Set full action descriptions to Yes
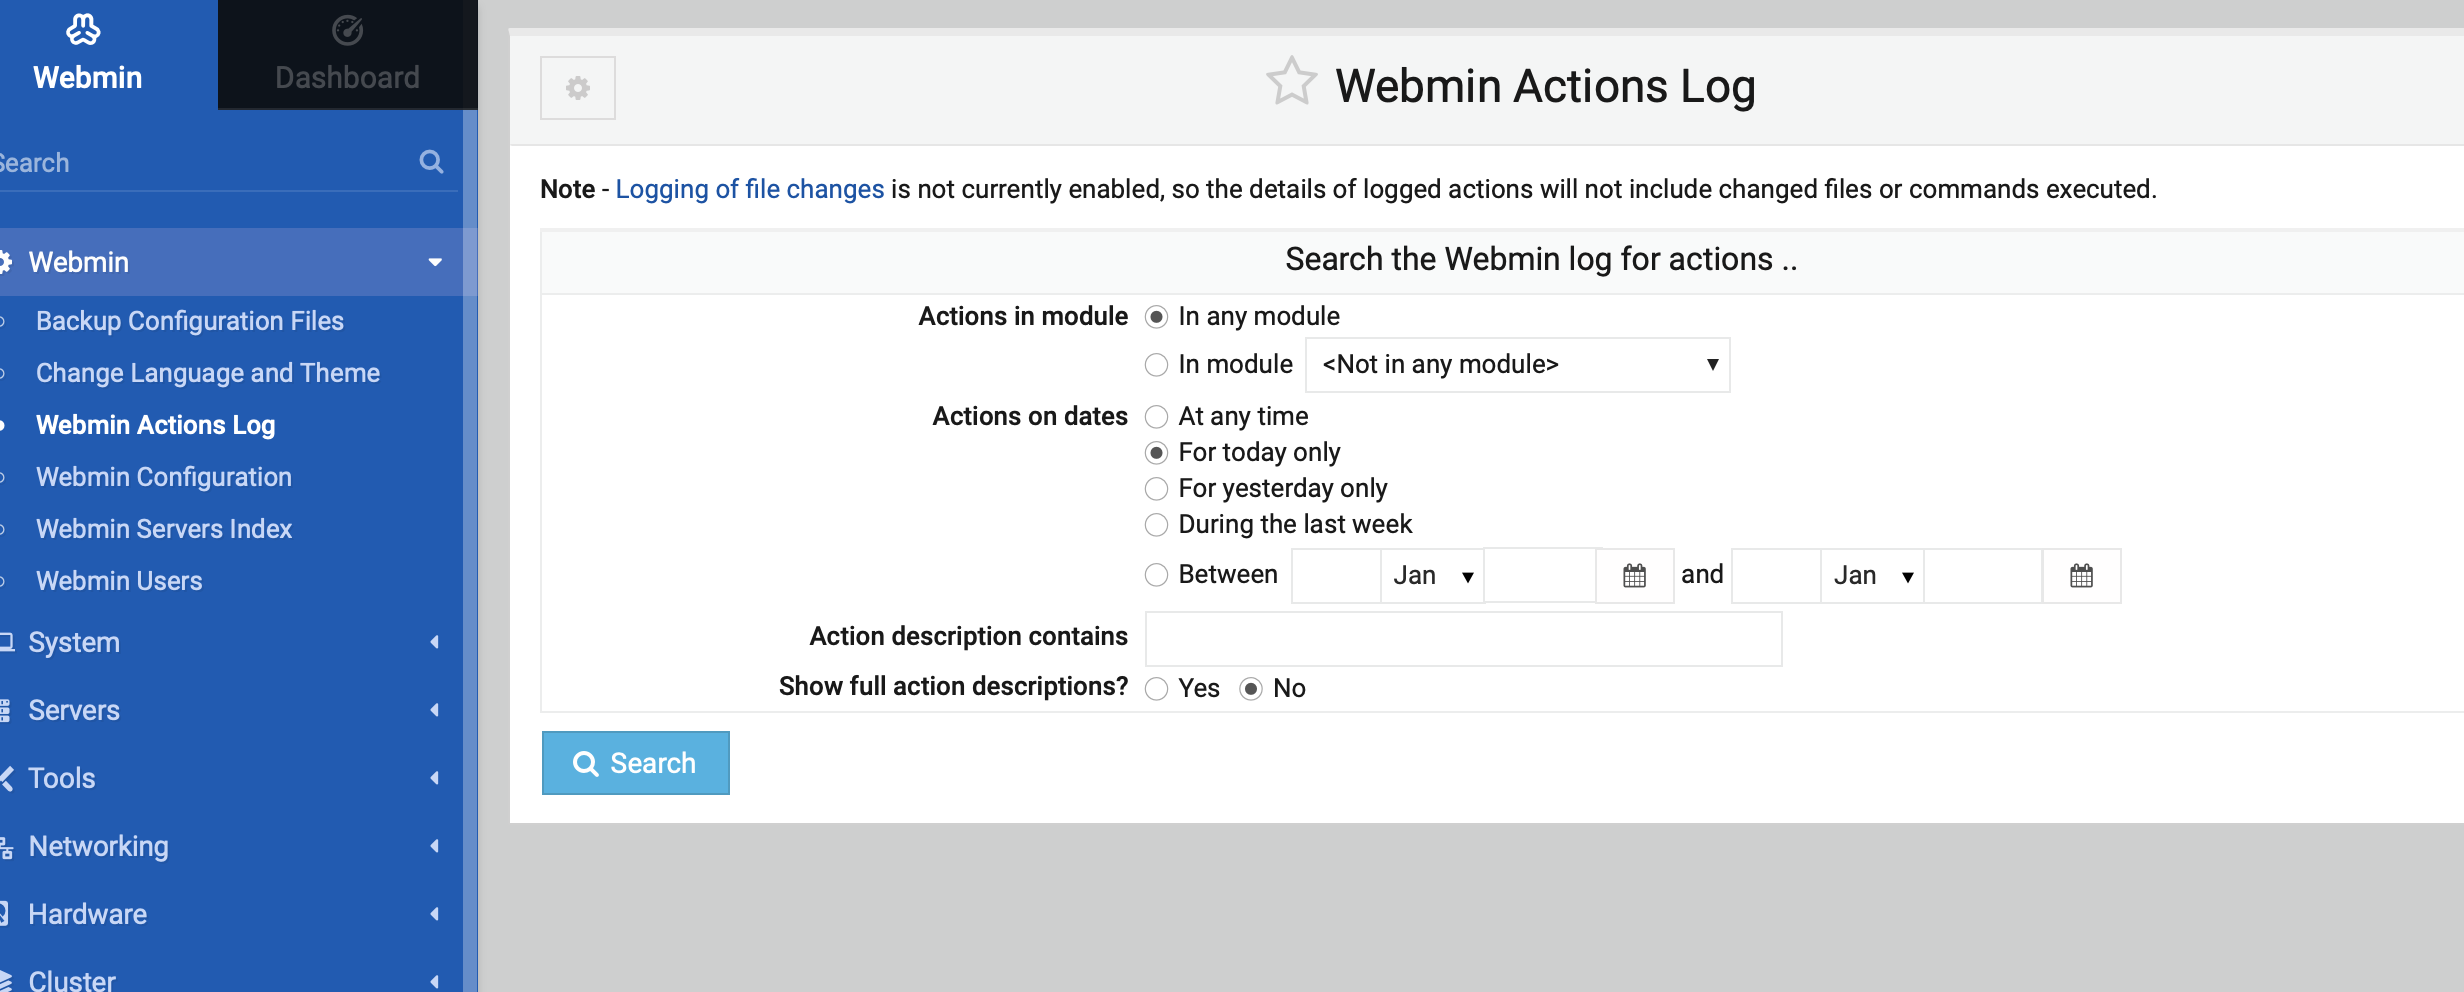The image size is (2464, 992). [x=1156, y=689]
